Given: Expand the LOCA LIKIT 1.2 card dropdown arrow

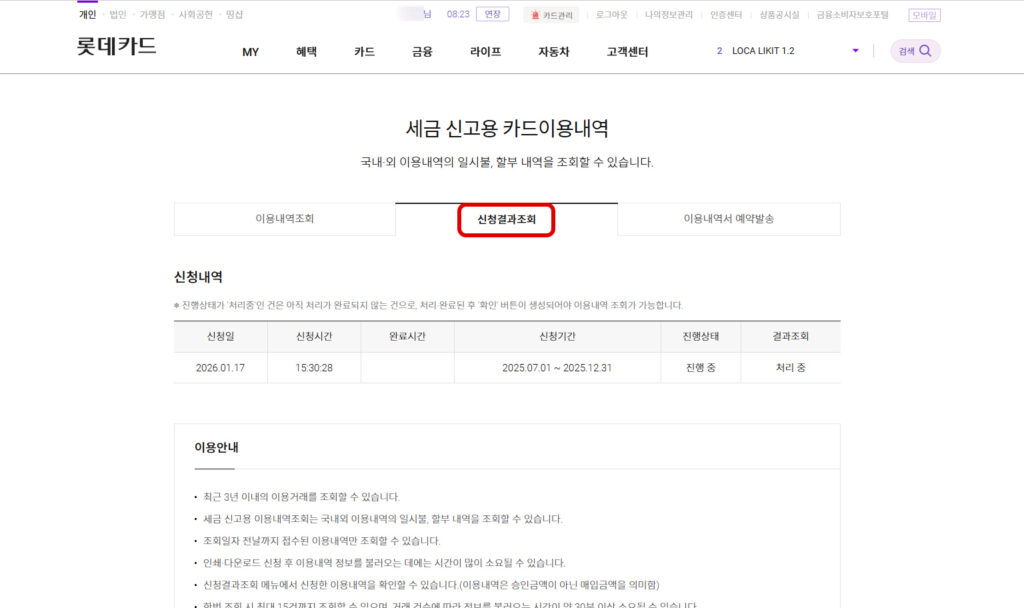Looking at the screenshot, I should 855,50.
